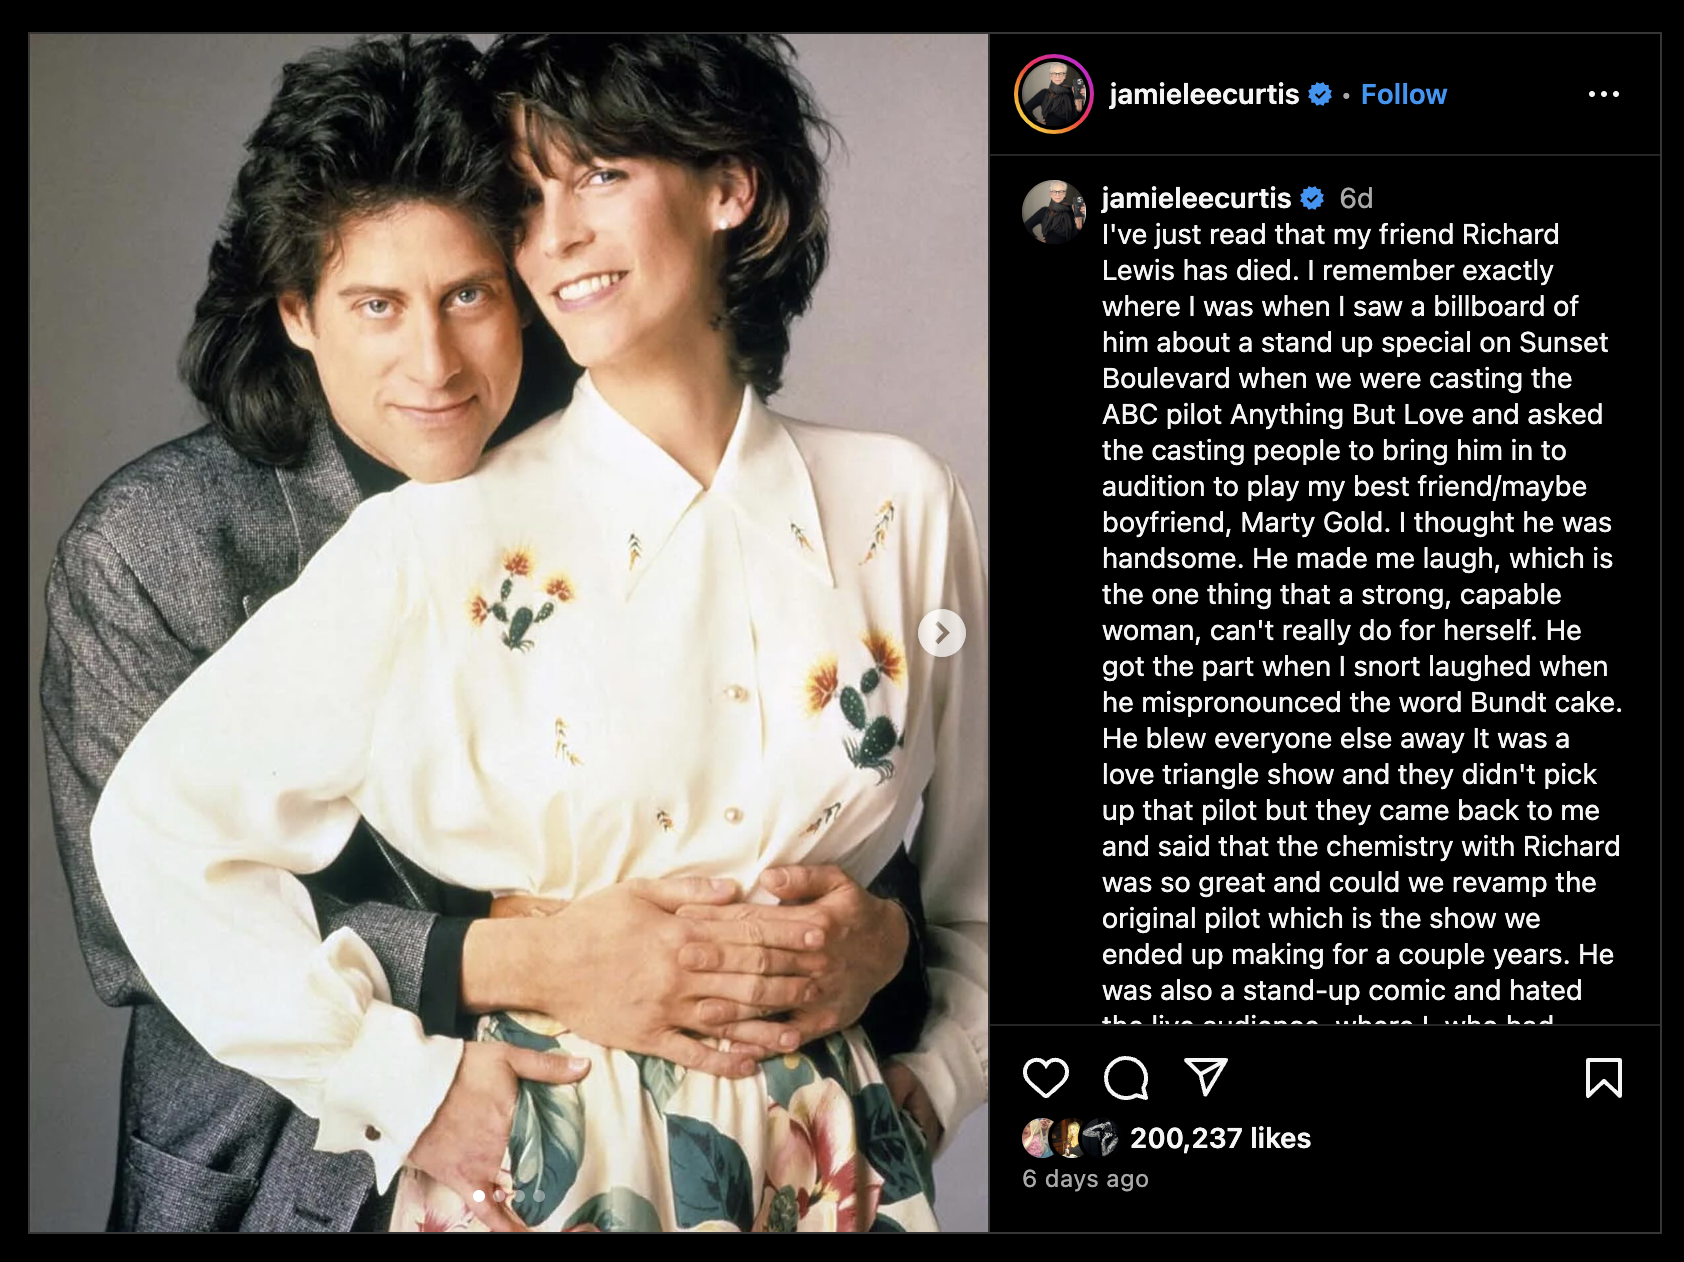
Task: Select the fourth carousel indicator dot
Action: (x=539, y=1196)
